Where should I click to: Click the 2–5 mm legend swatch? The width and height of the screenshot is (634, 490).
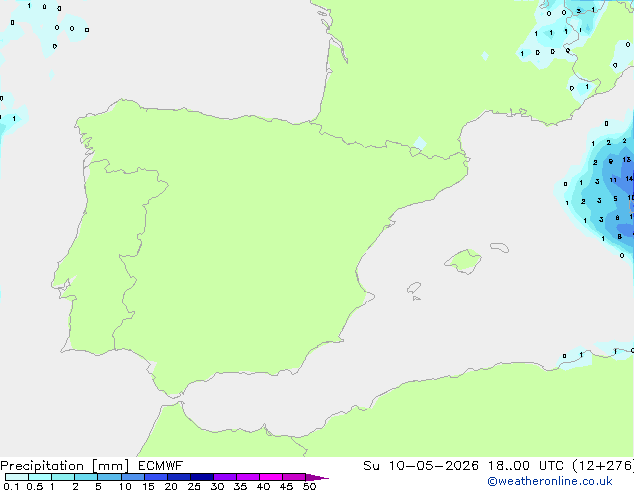tap(86, 477)
